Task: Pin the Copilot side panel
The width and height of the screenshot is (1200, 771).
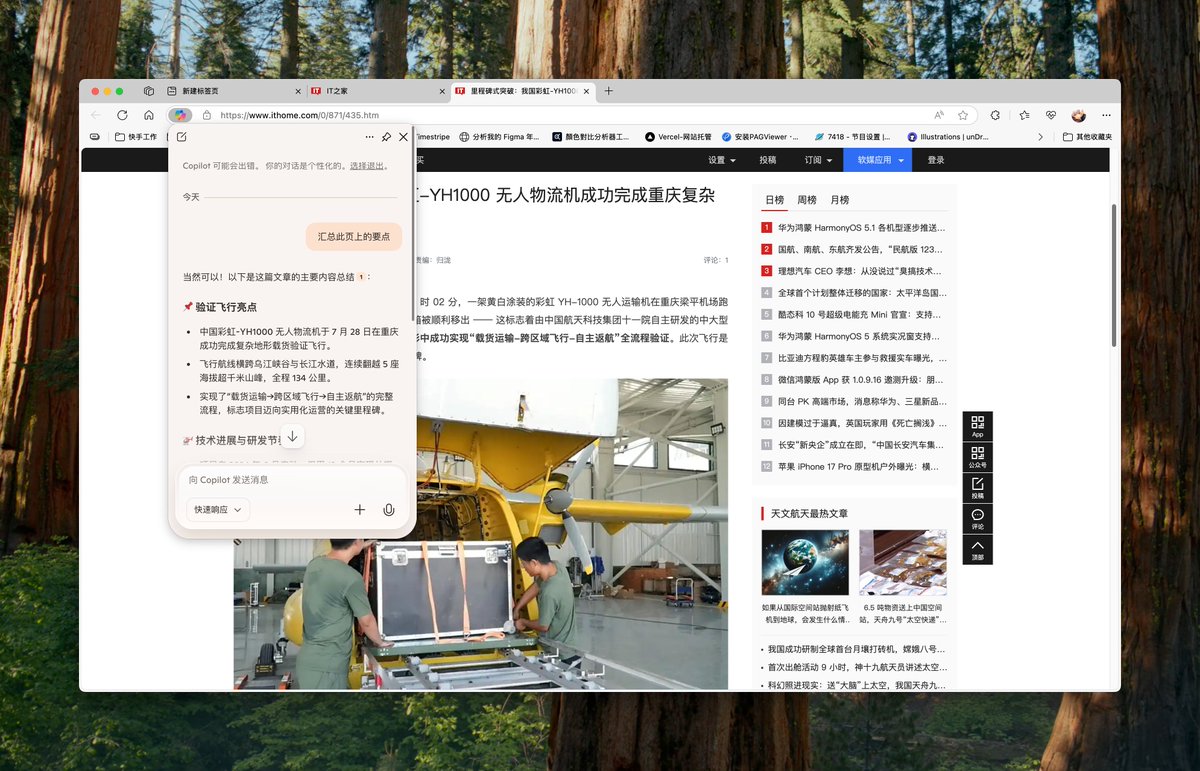Action: [x=386, y=137]
